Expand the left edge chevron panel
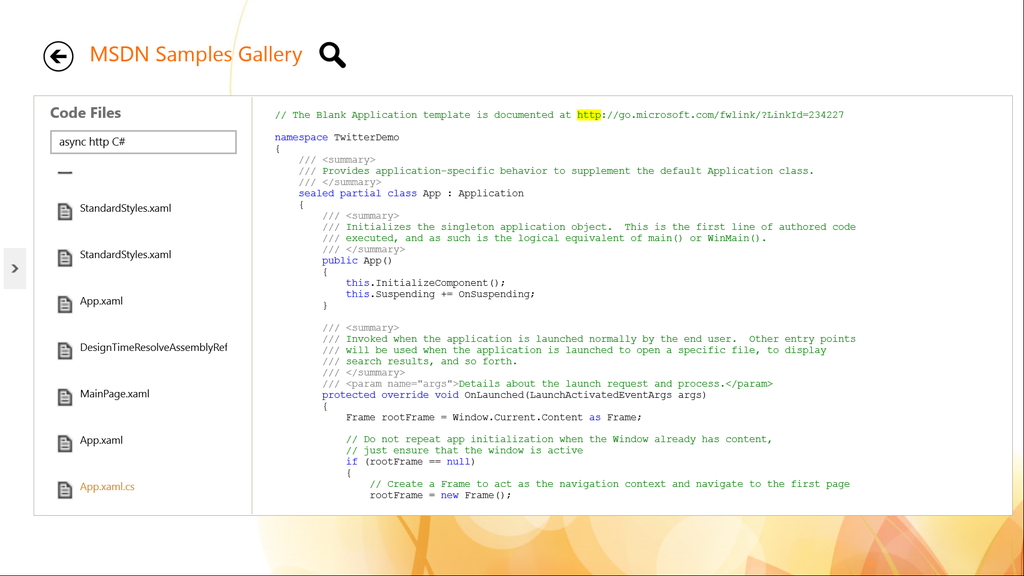This screenshot has height=576, width=1024. 14,268
